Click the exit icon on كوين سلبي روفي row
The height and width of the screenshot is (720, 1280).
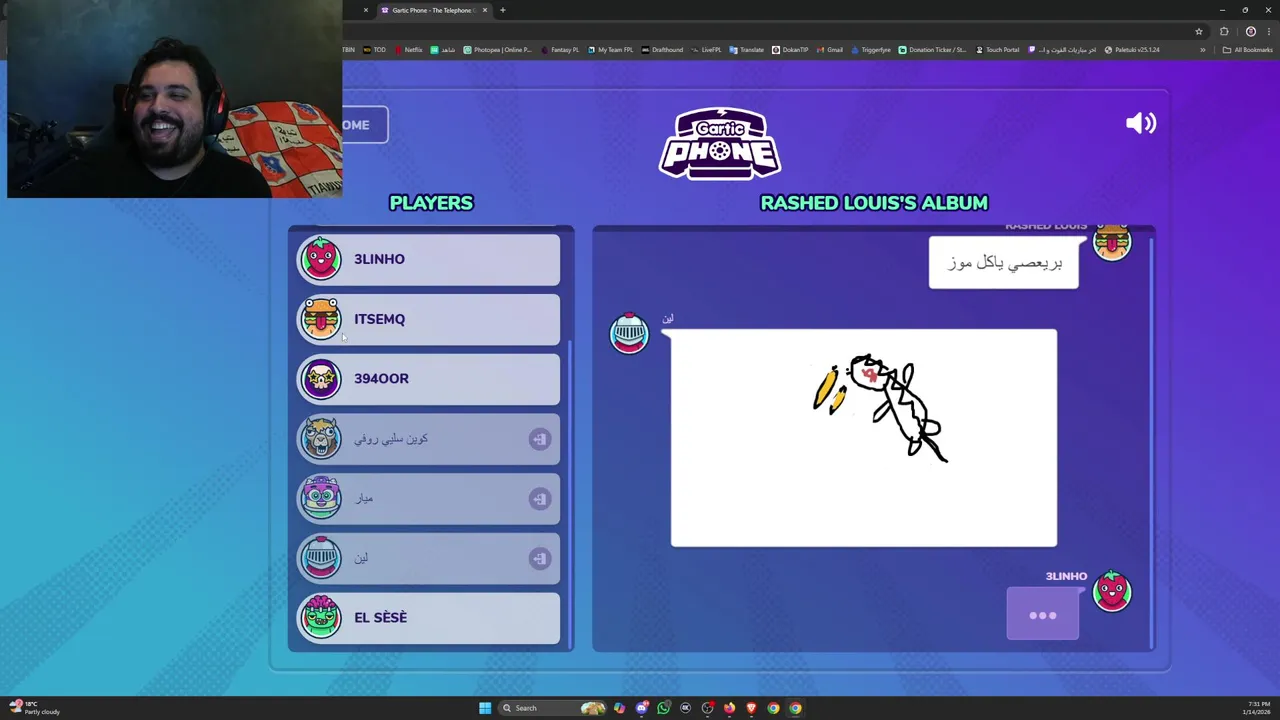(x=540, y=439)
